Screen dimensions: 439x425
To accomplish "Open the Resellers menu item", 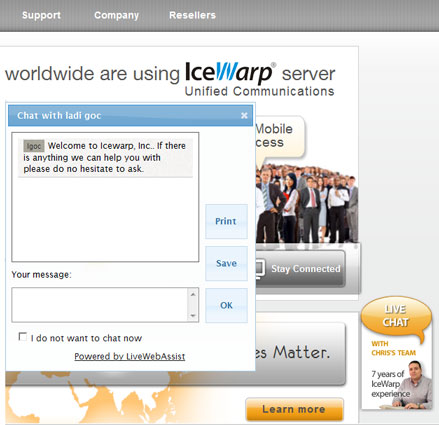I will 192,15.
